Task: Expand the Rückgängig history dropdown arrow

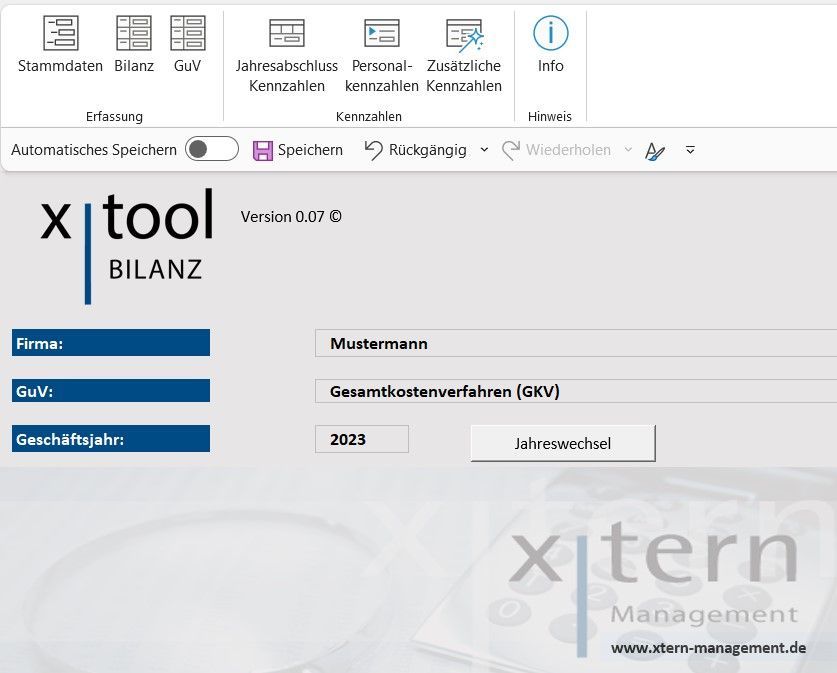Action: coord(484,150)
